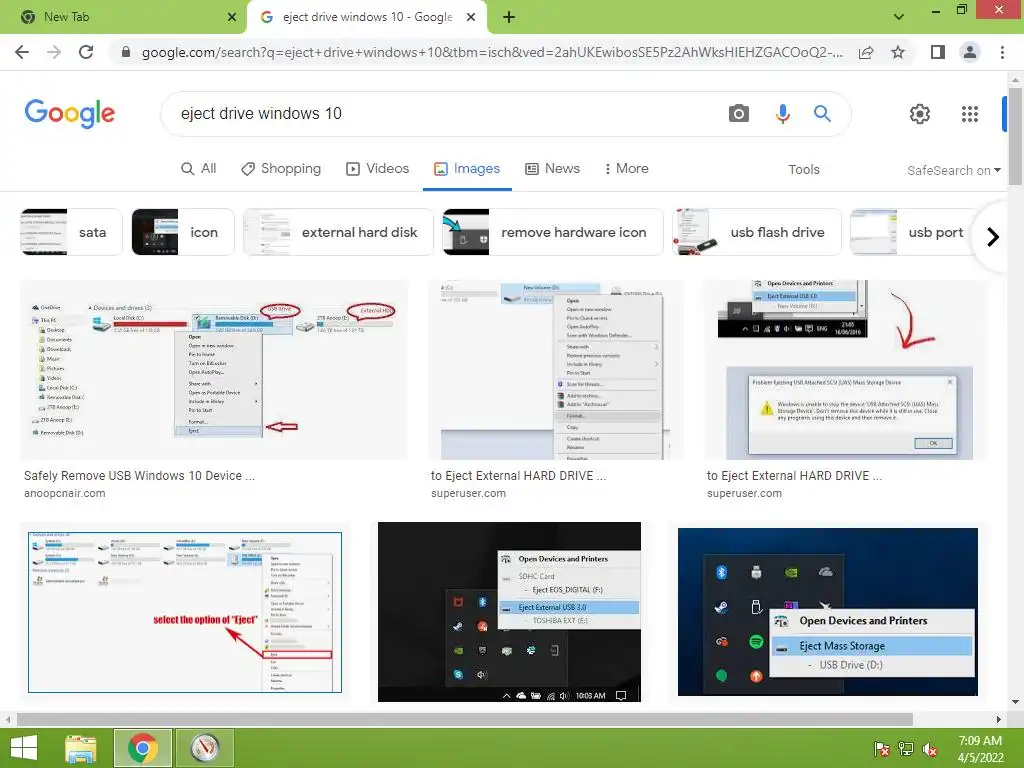Image resolution: width=1024 pixels, height=768 pixels.
Task: Open the Chrome profile avatar
Action: 970,52
